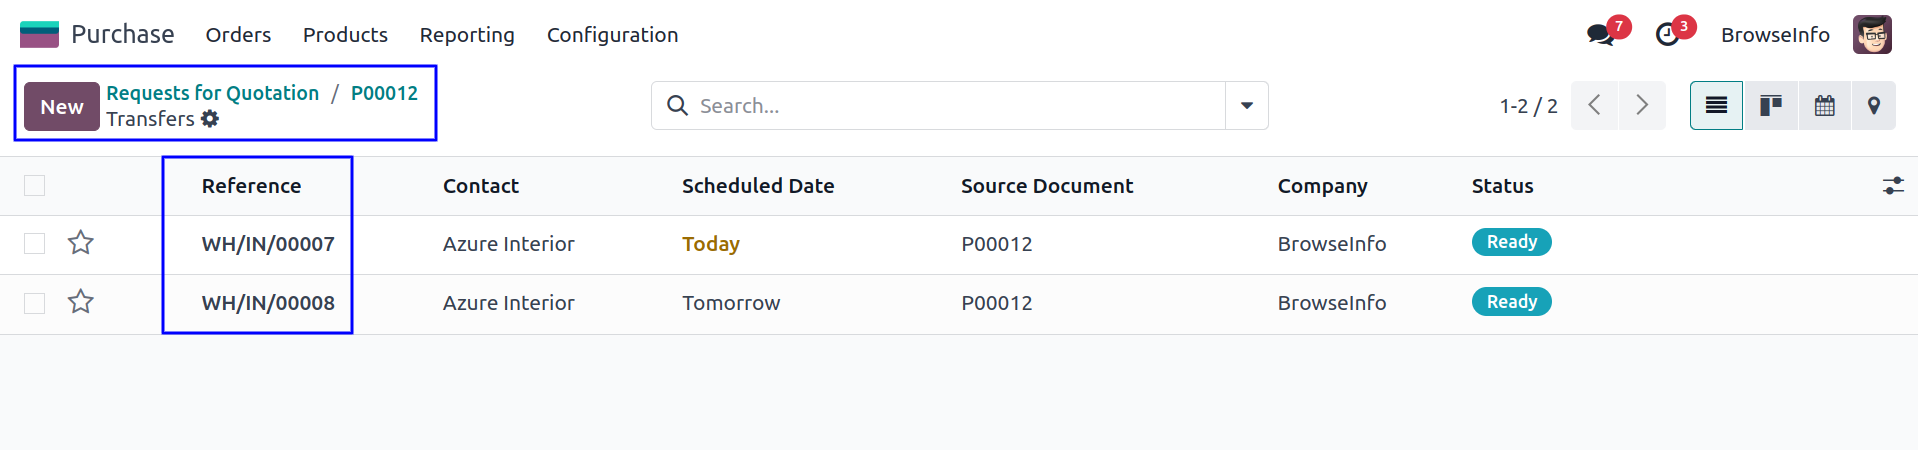Check the WH/IN/00007 row checkbox
This screenshot has width=1918, height=450.
(35, 244)
